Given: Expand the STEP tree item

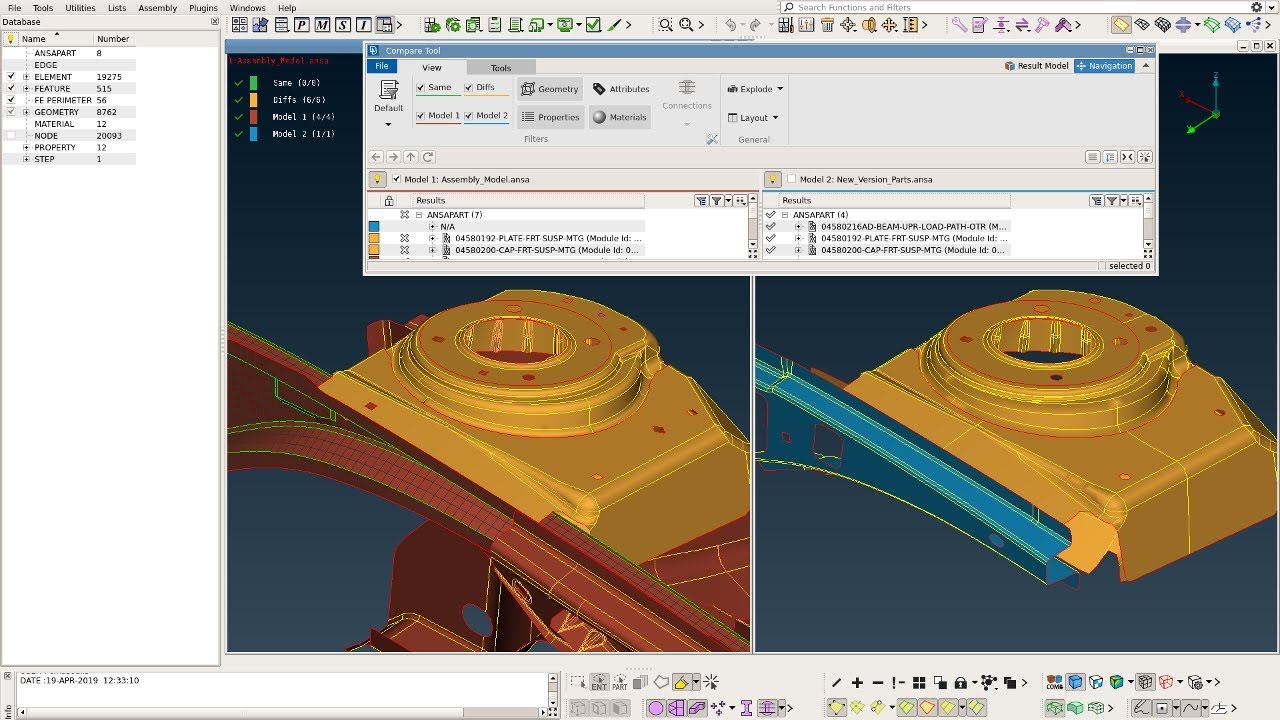Looking at the screenshot, I should 26,159.
